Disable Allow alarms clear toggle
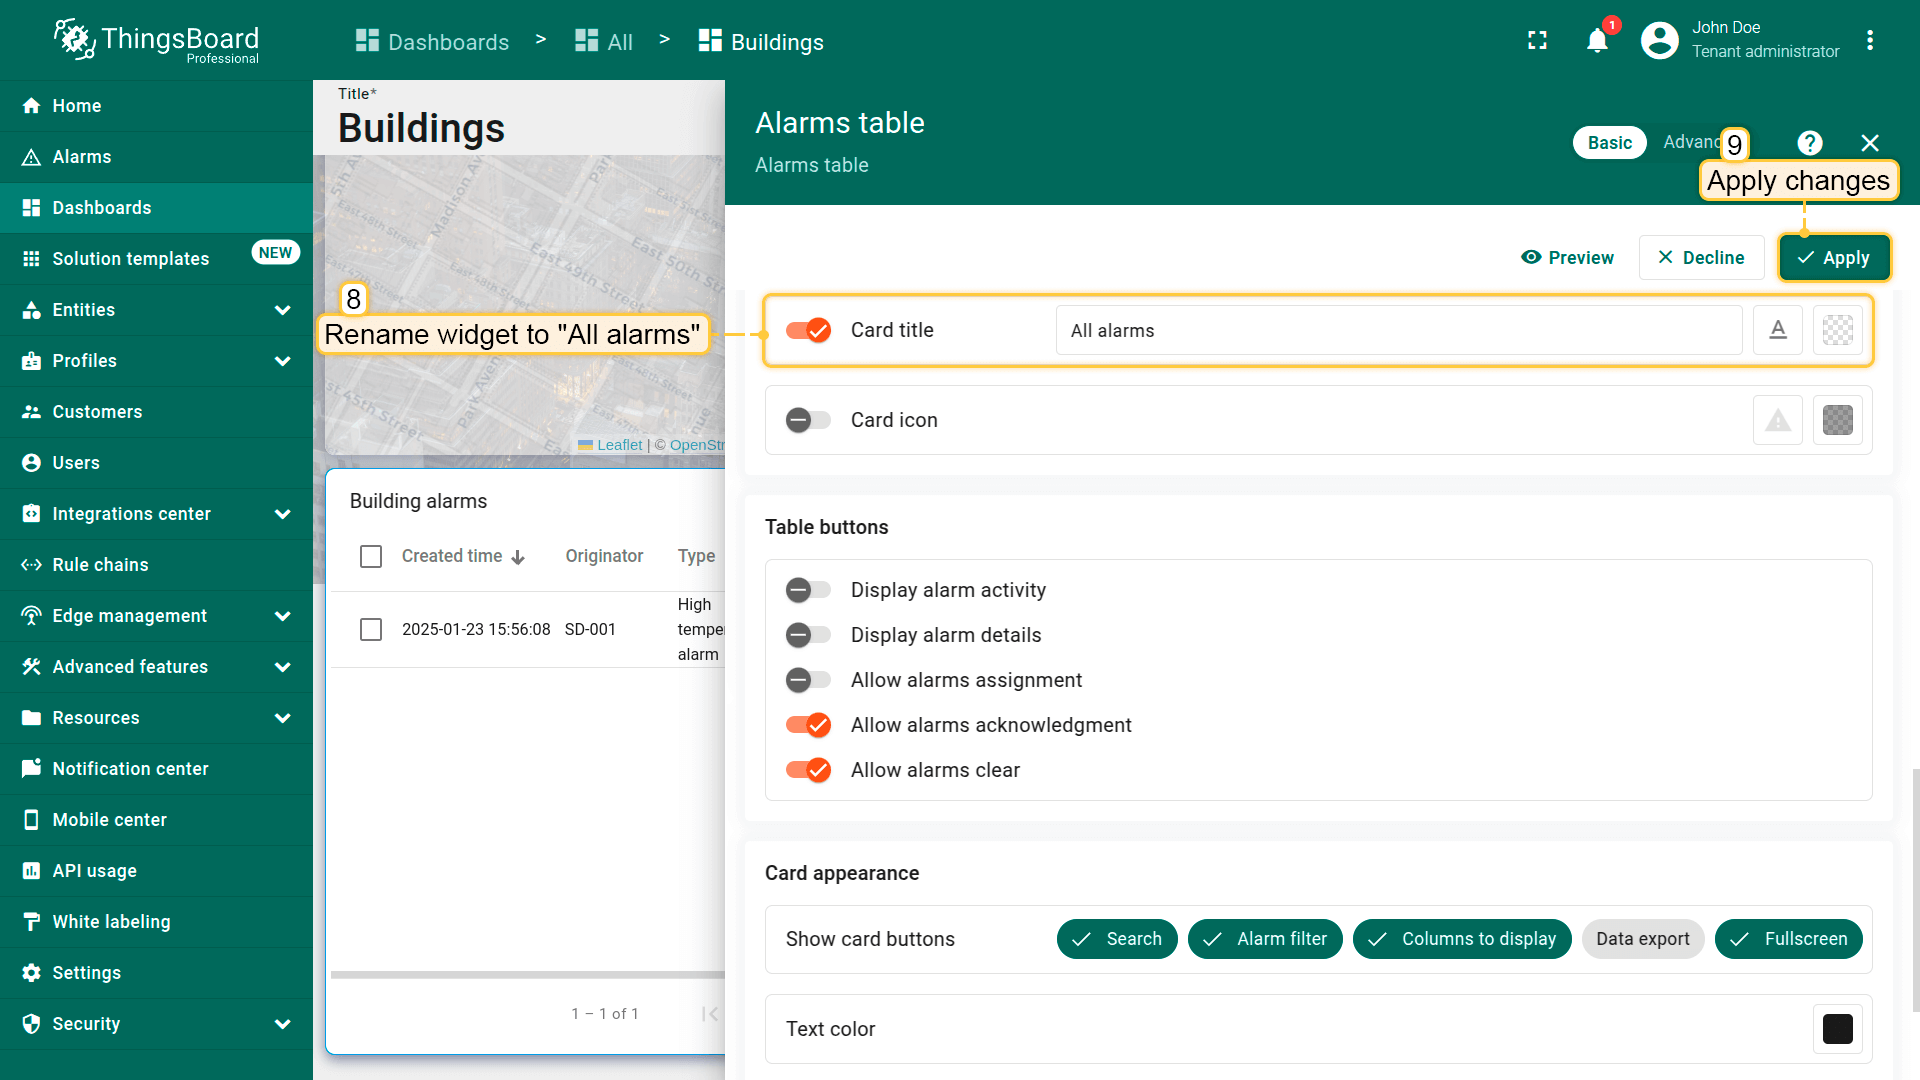The height and width of the screenshot is (1080, 1920). point(808,770)
